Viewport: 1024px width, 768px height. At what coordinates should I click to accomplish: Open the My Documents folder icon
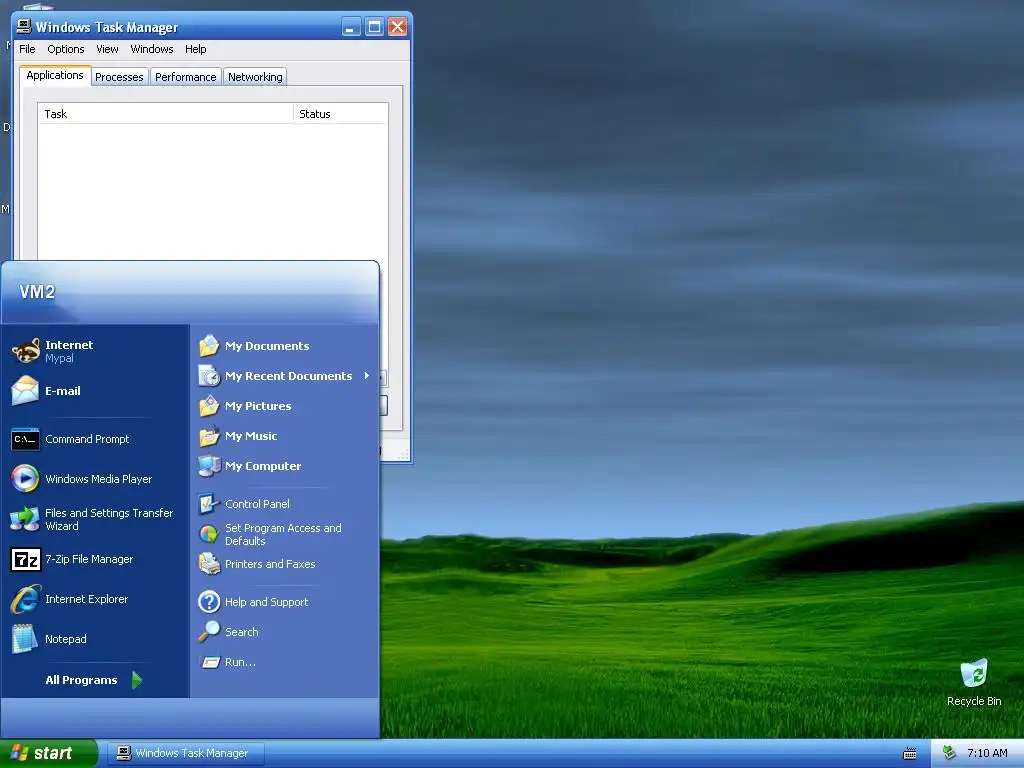click(x=209, y=345)
